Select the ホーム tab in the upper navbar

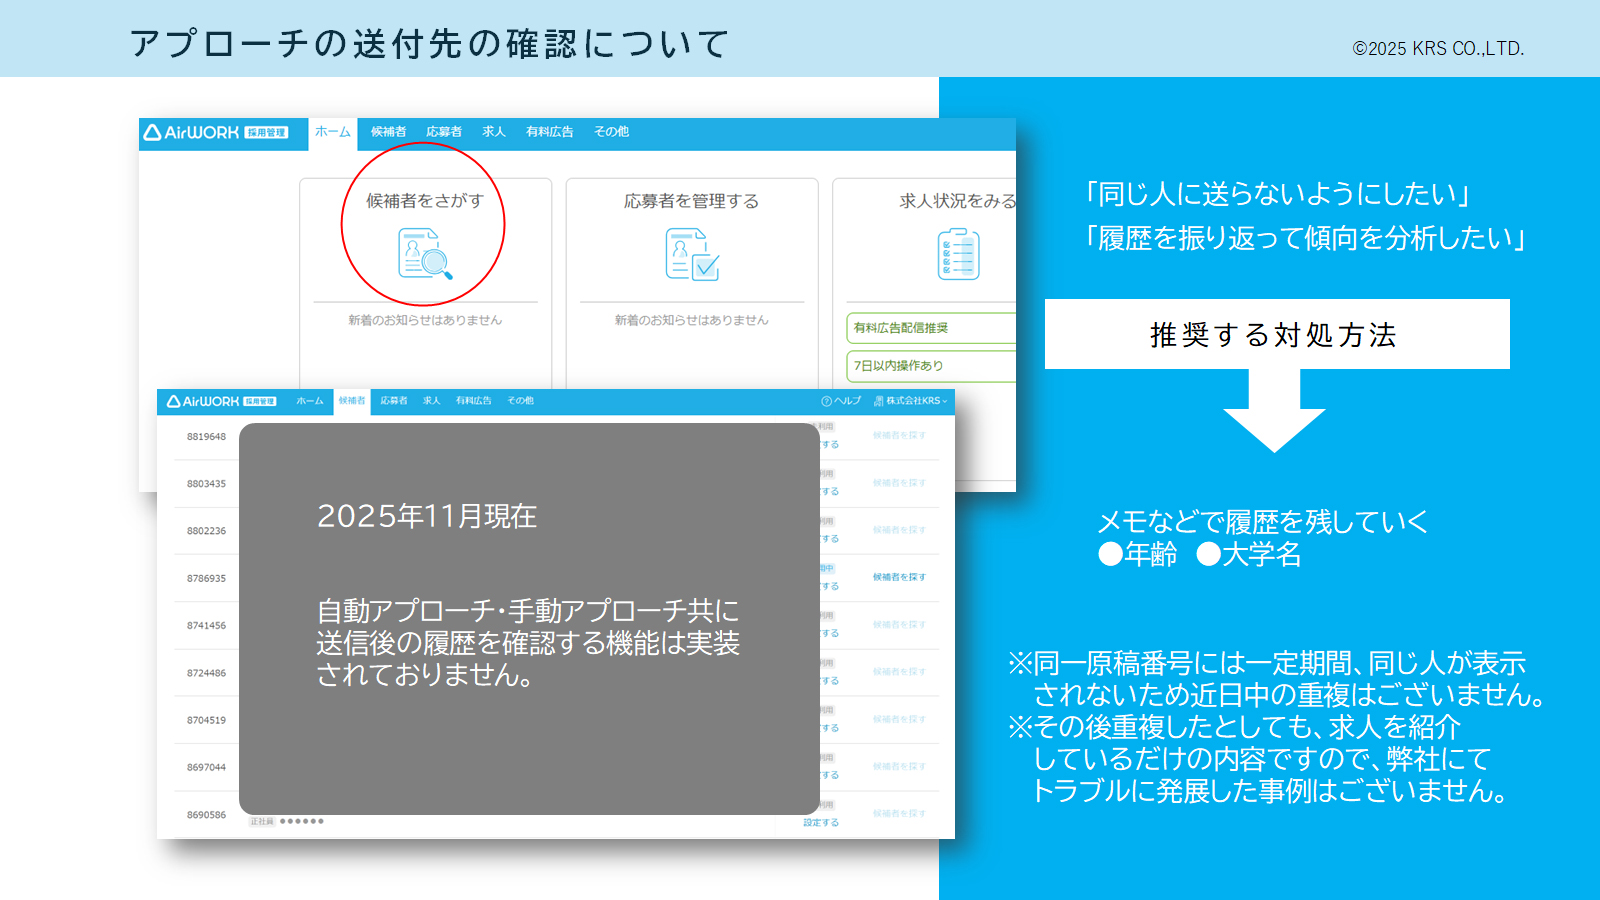[333, 132]
